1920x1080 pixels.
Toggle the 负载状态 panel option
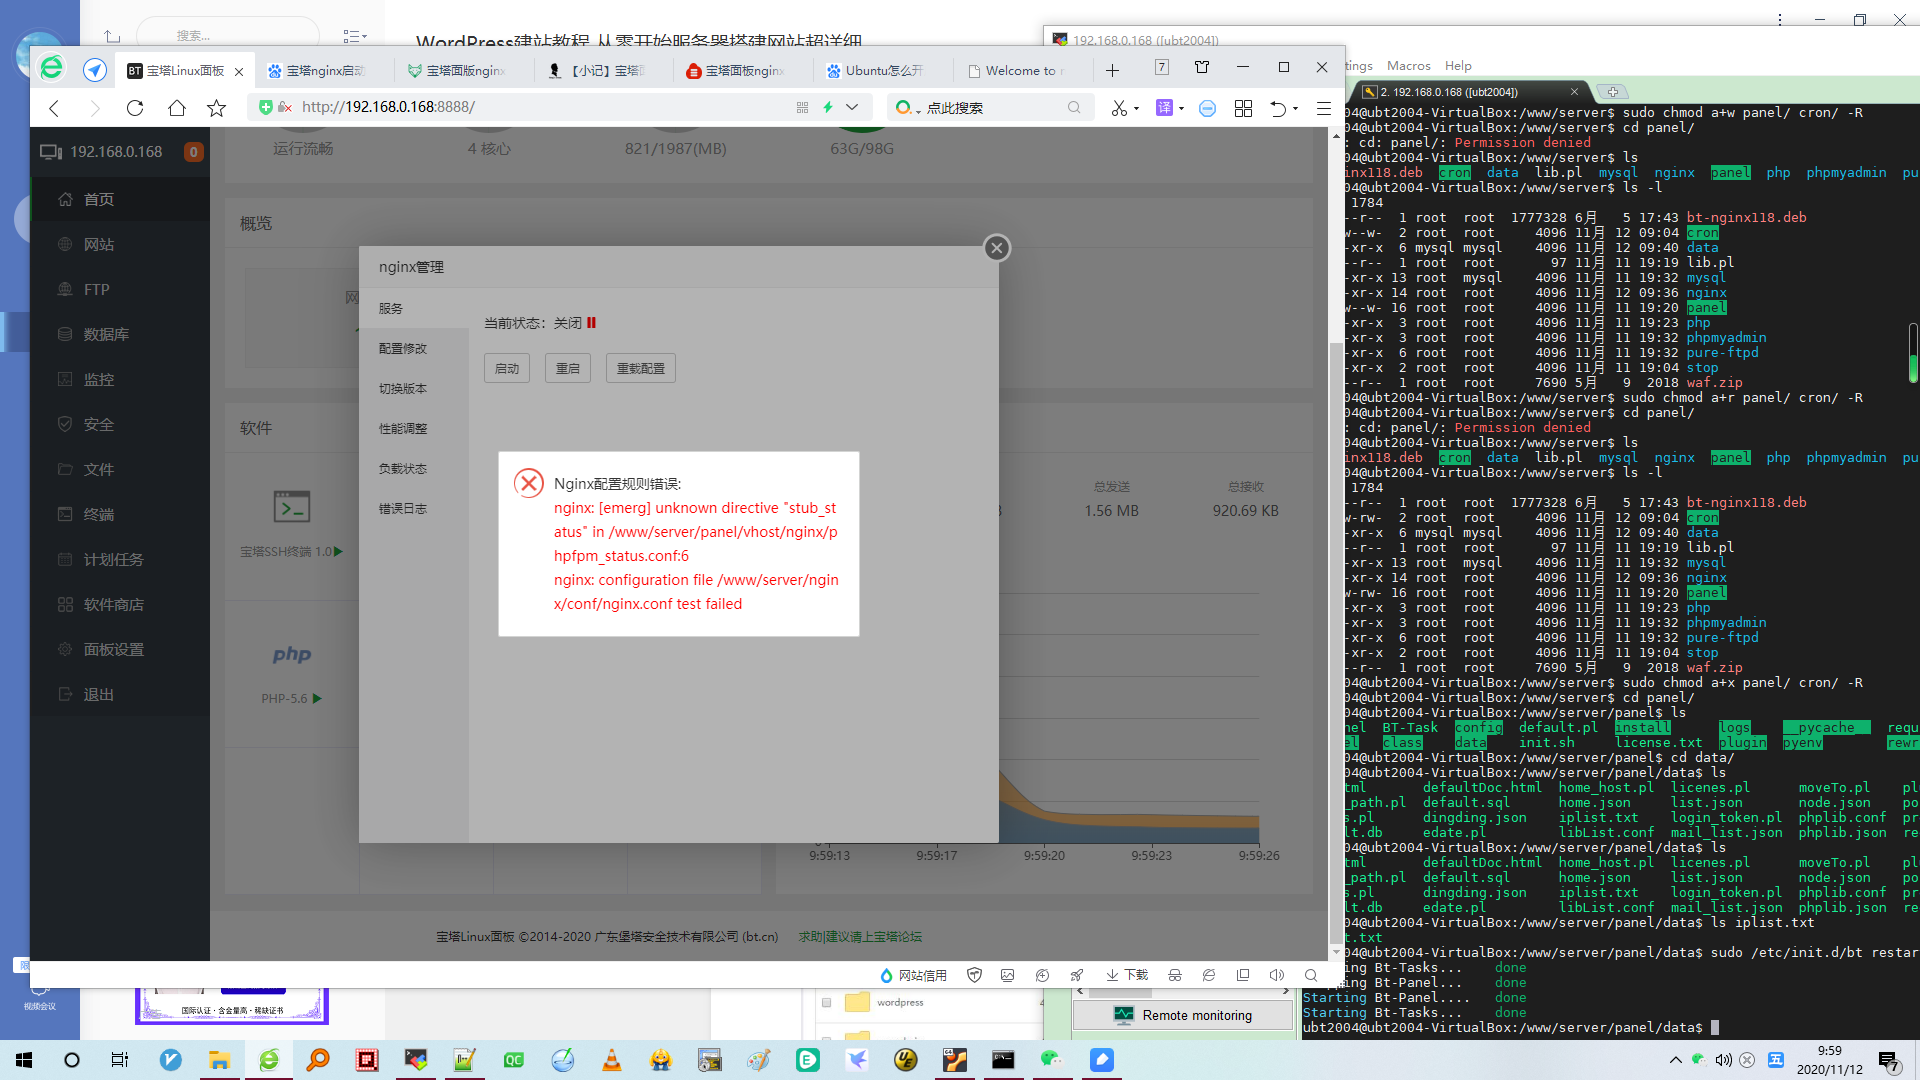click(402, 468)
